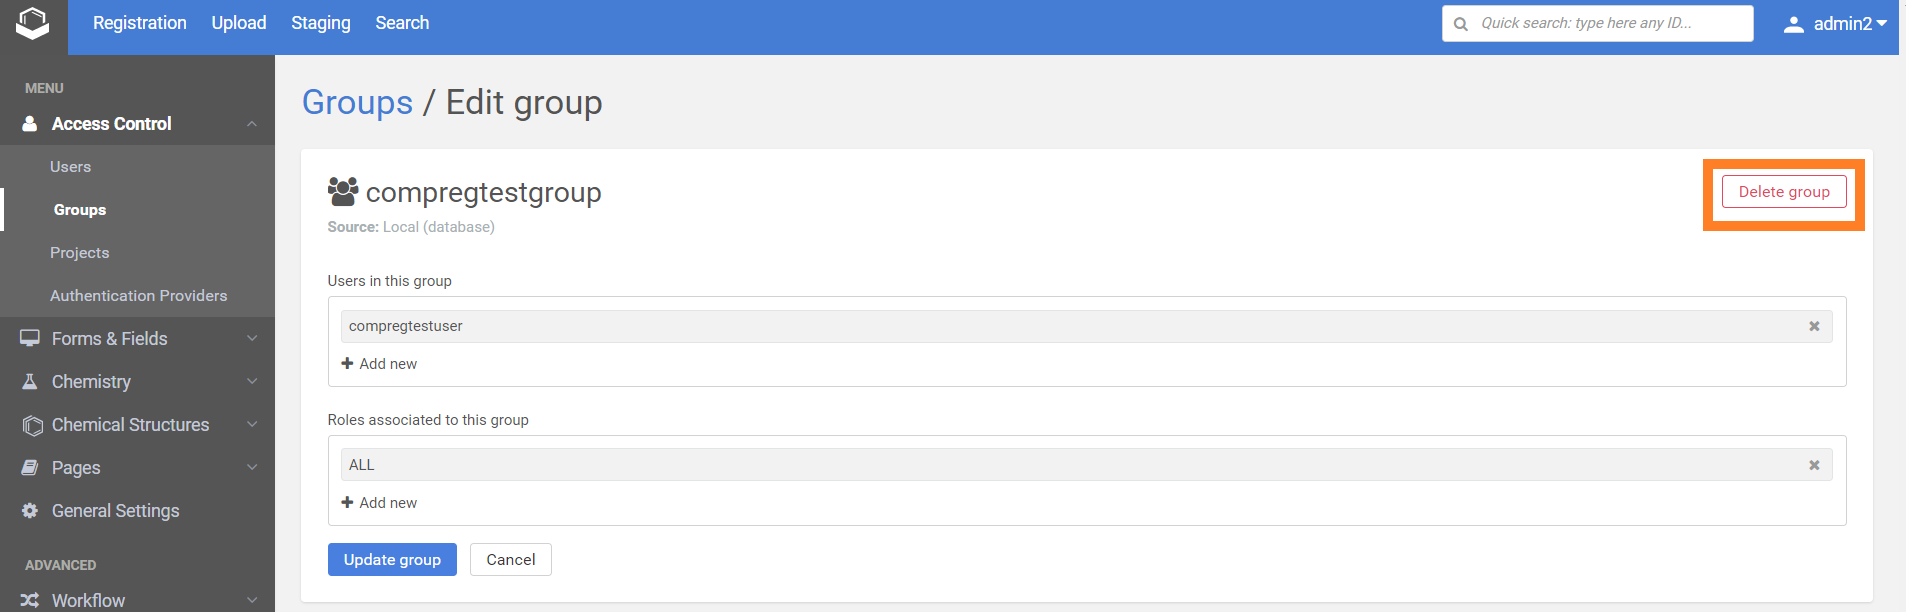Collapse the Access Control section

[252, 124]
